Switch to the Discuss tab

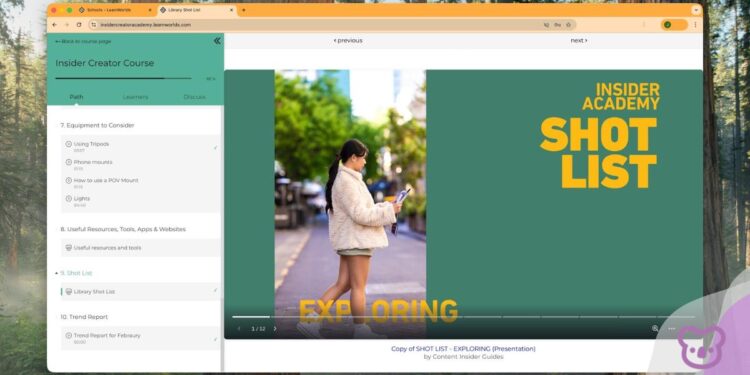point(194,97)
